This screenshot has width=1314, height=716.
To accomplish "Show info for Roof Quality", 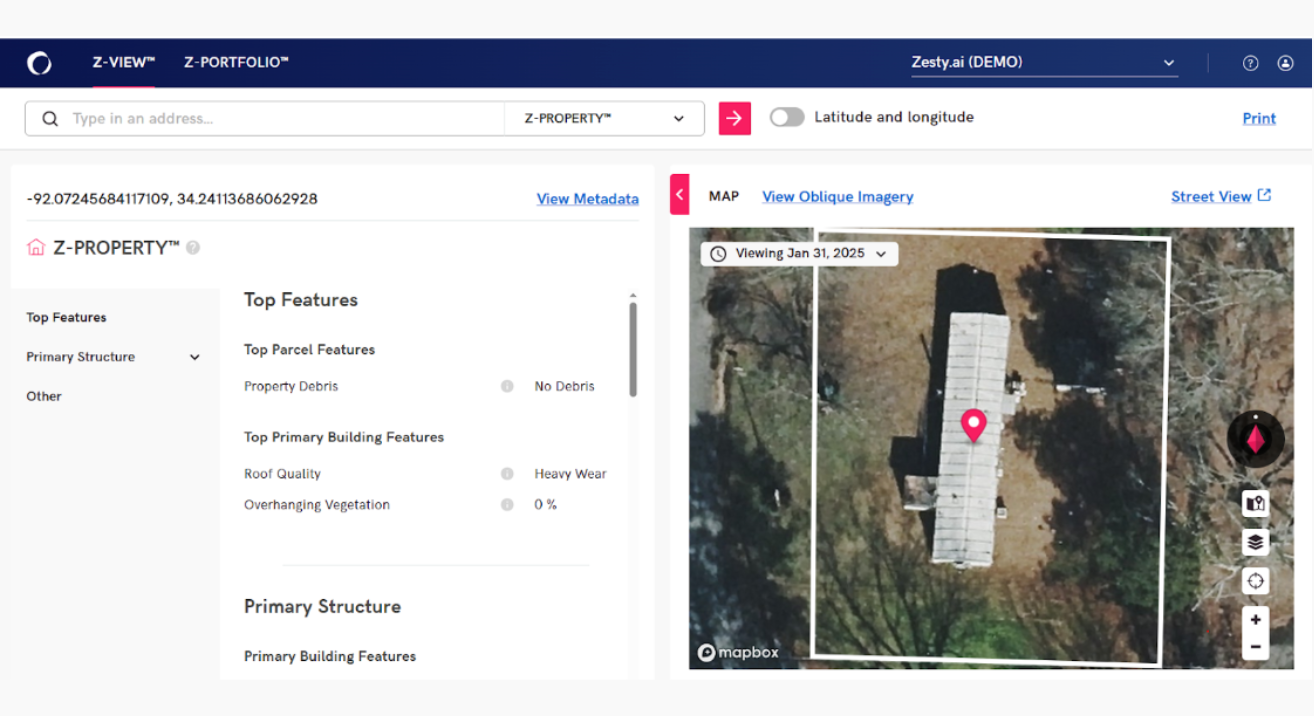I will point(507,474).
